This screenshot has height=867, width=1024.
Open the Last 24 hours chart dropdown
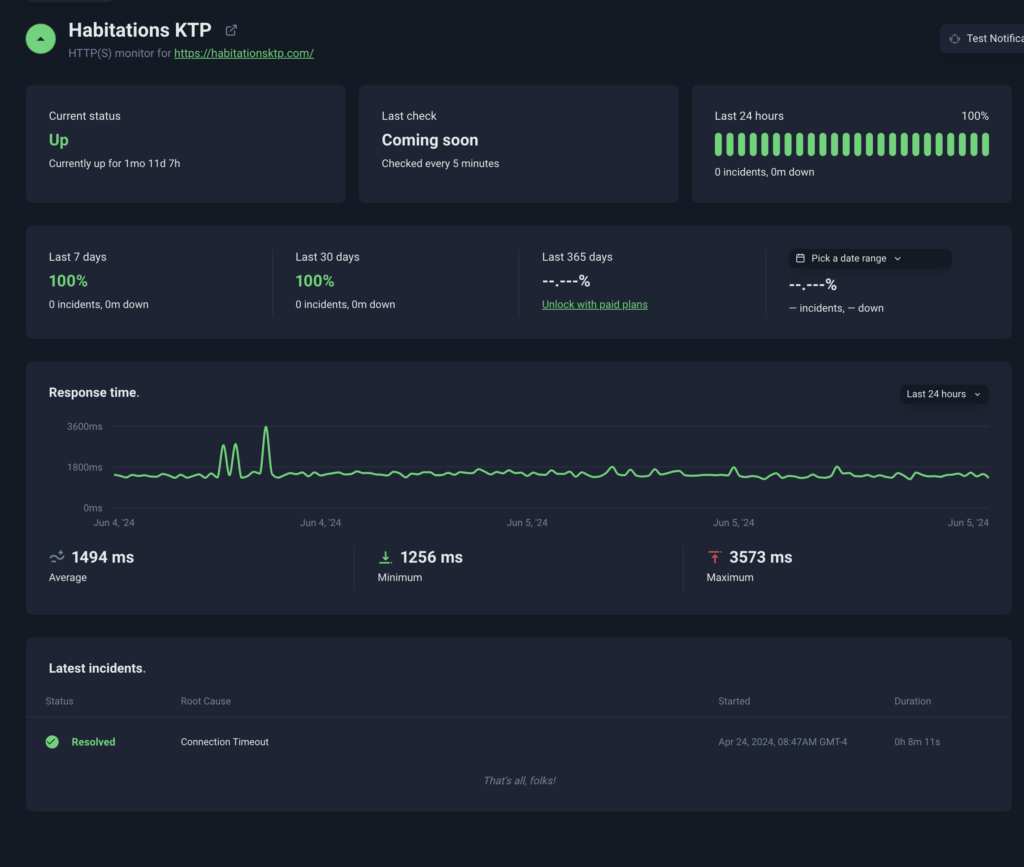pyautogui.click(x=943, y=394)
